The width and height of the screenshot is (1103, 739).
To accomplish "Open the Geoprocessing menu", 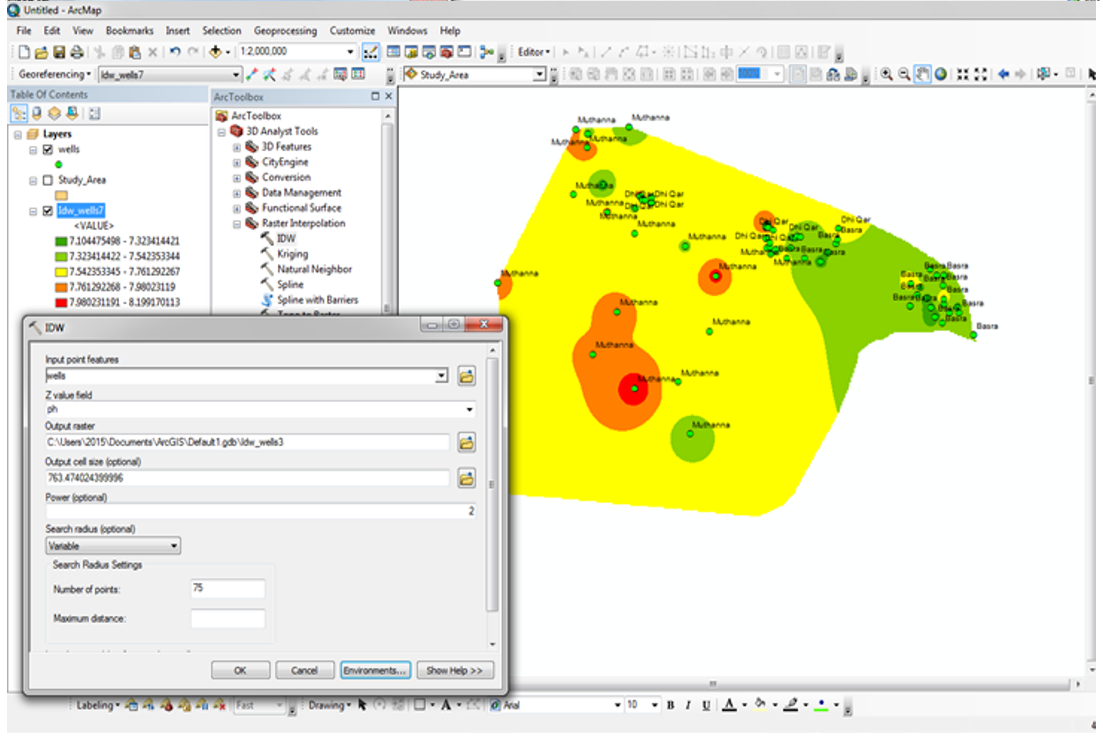I will (285, 31).
